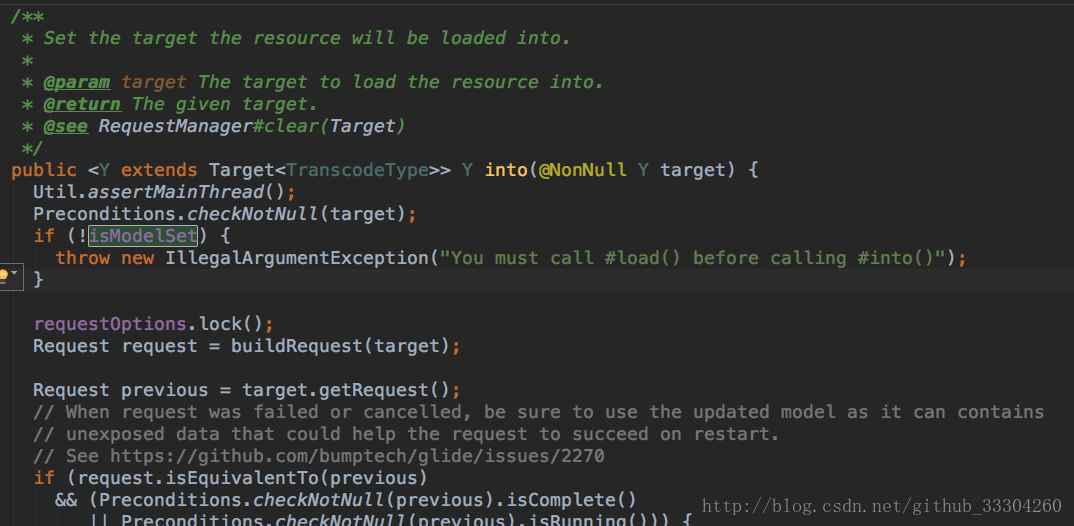
Task: Click TranscodeType in the generic declaration
Action: point(357,170)
